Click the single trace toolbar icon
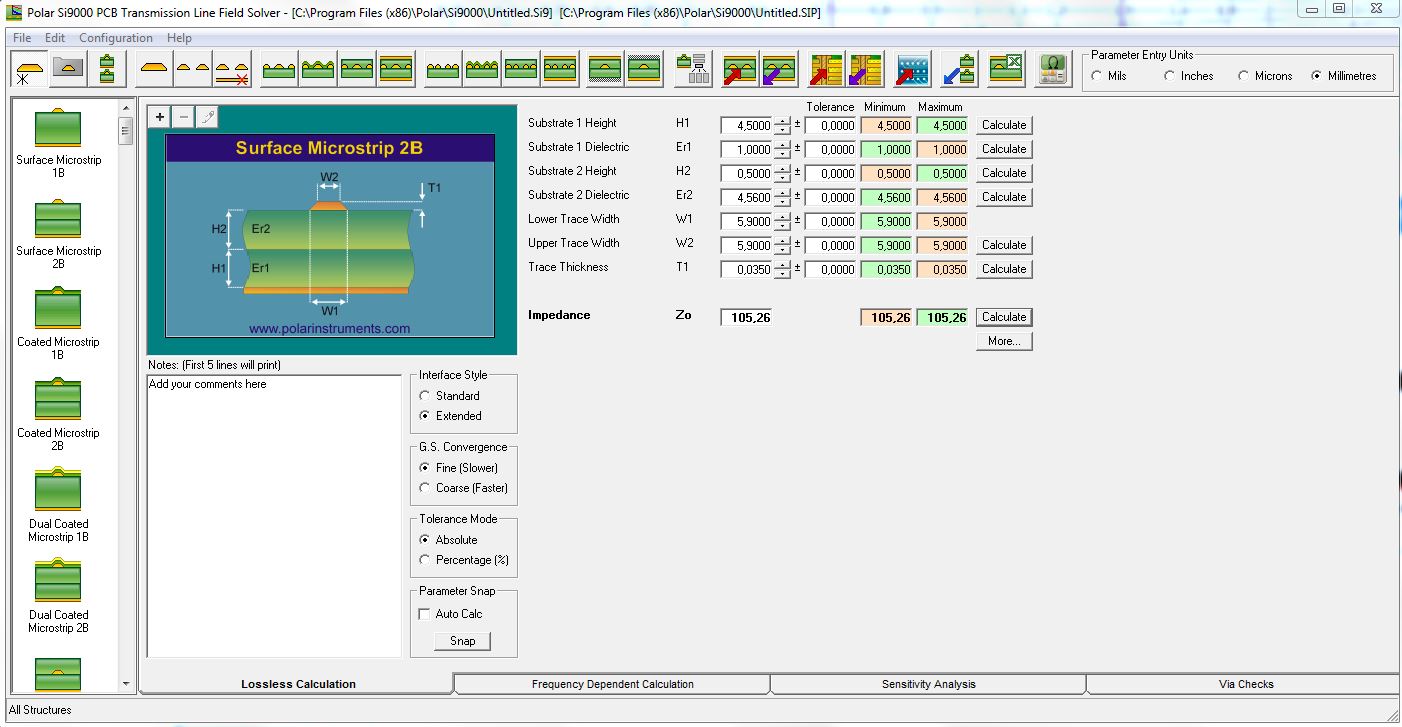1402x727 pixels. click(153, 69)
